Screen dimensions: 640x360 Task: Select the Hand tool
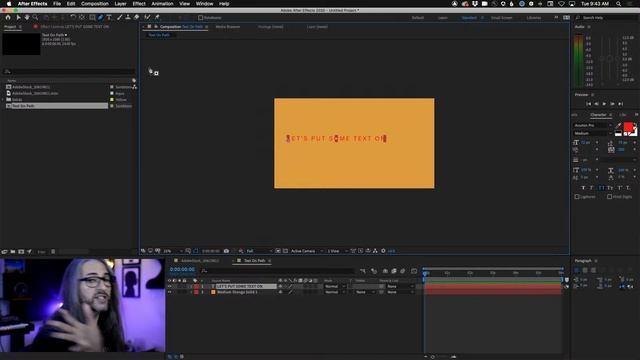27,18
